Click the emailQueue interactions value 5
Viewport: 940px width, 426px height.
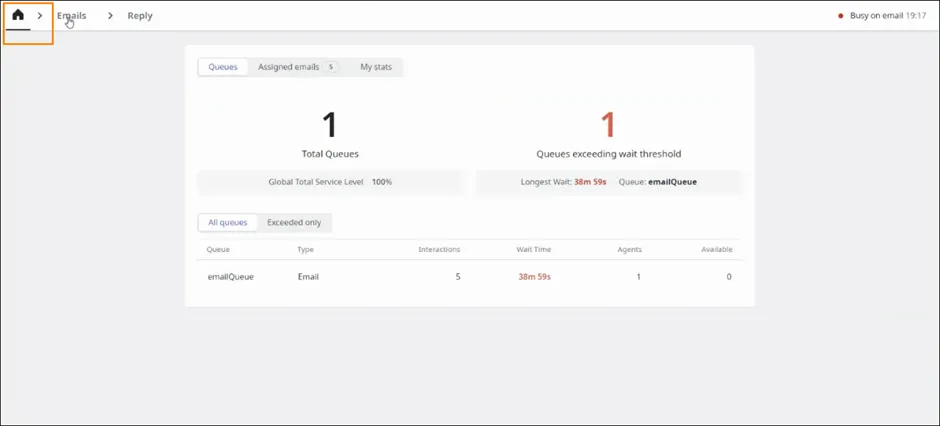(458, 277)
